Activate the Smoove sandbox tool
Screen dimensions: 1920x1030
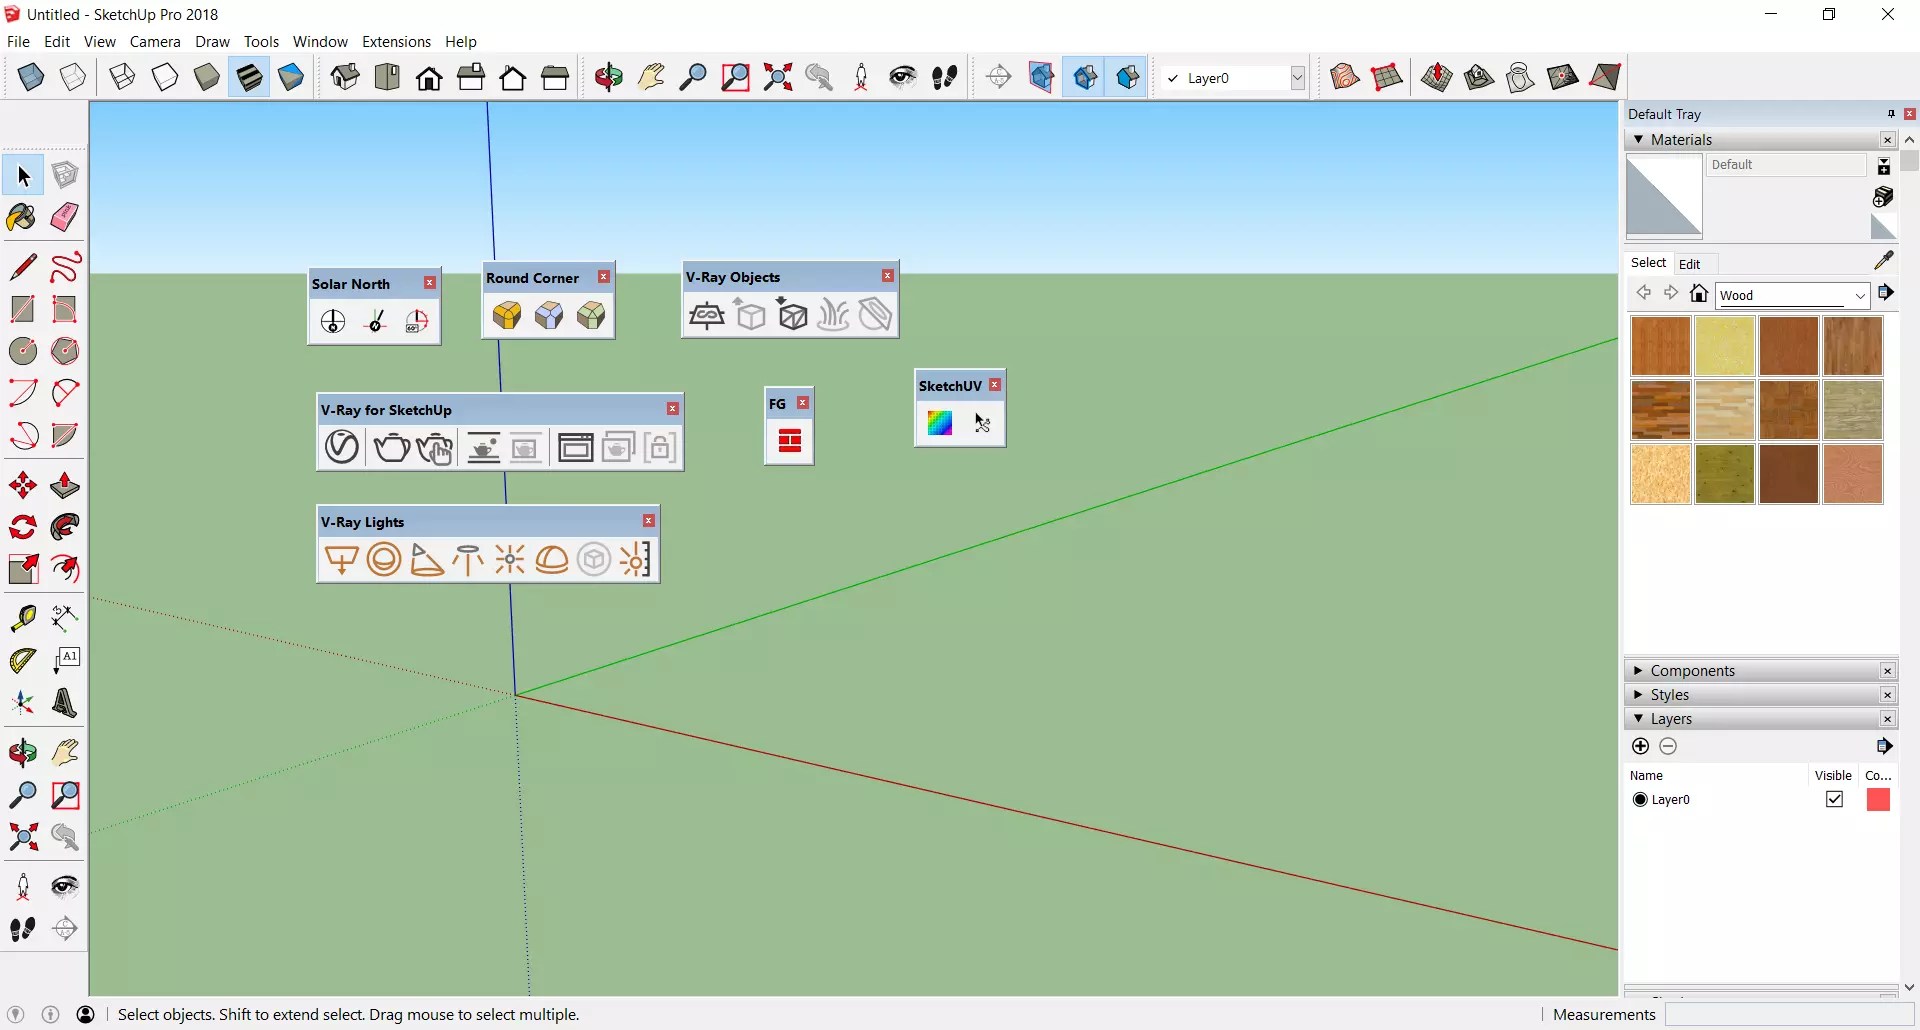point(1437,77)
